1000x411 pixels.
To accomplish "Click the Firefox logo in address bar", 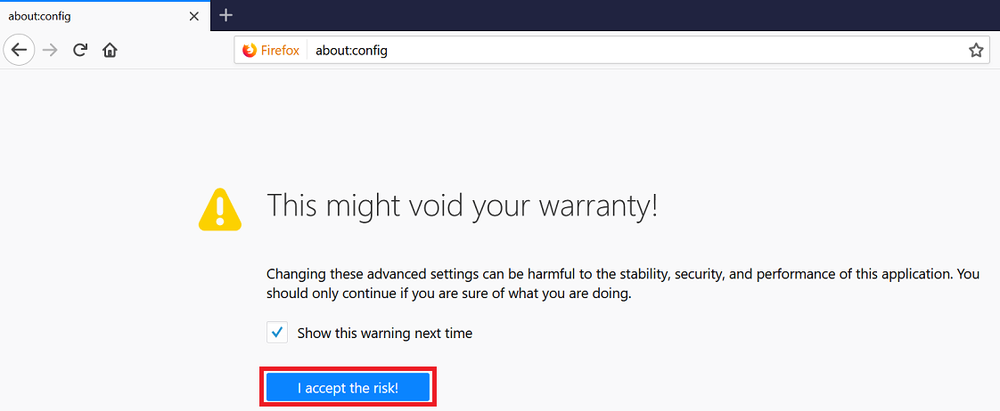I will 249,50.
